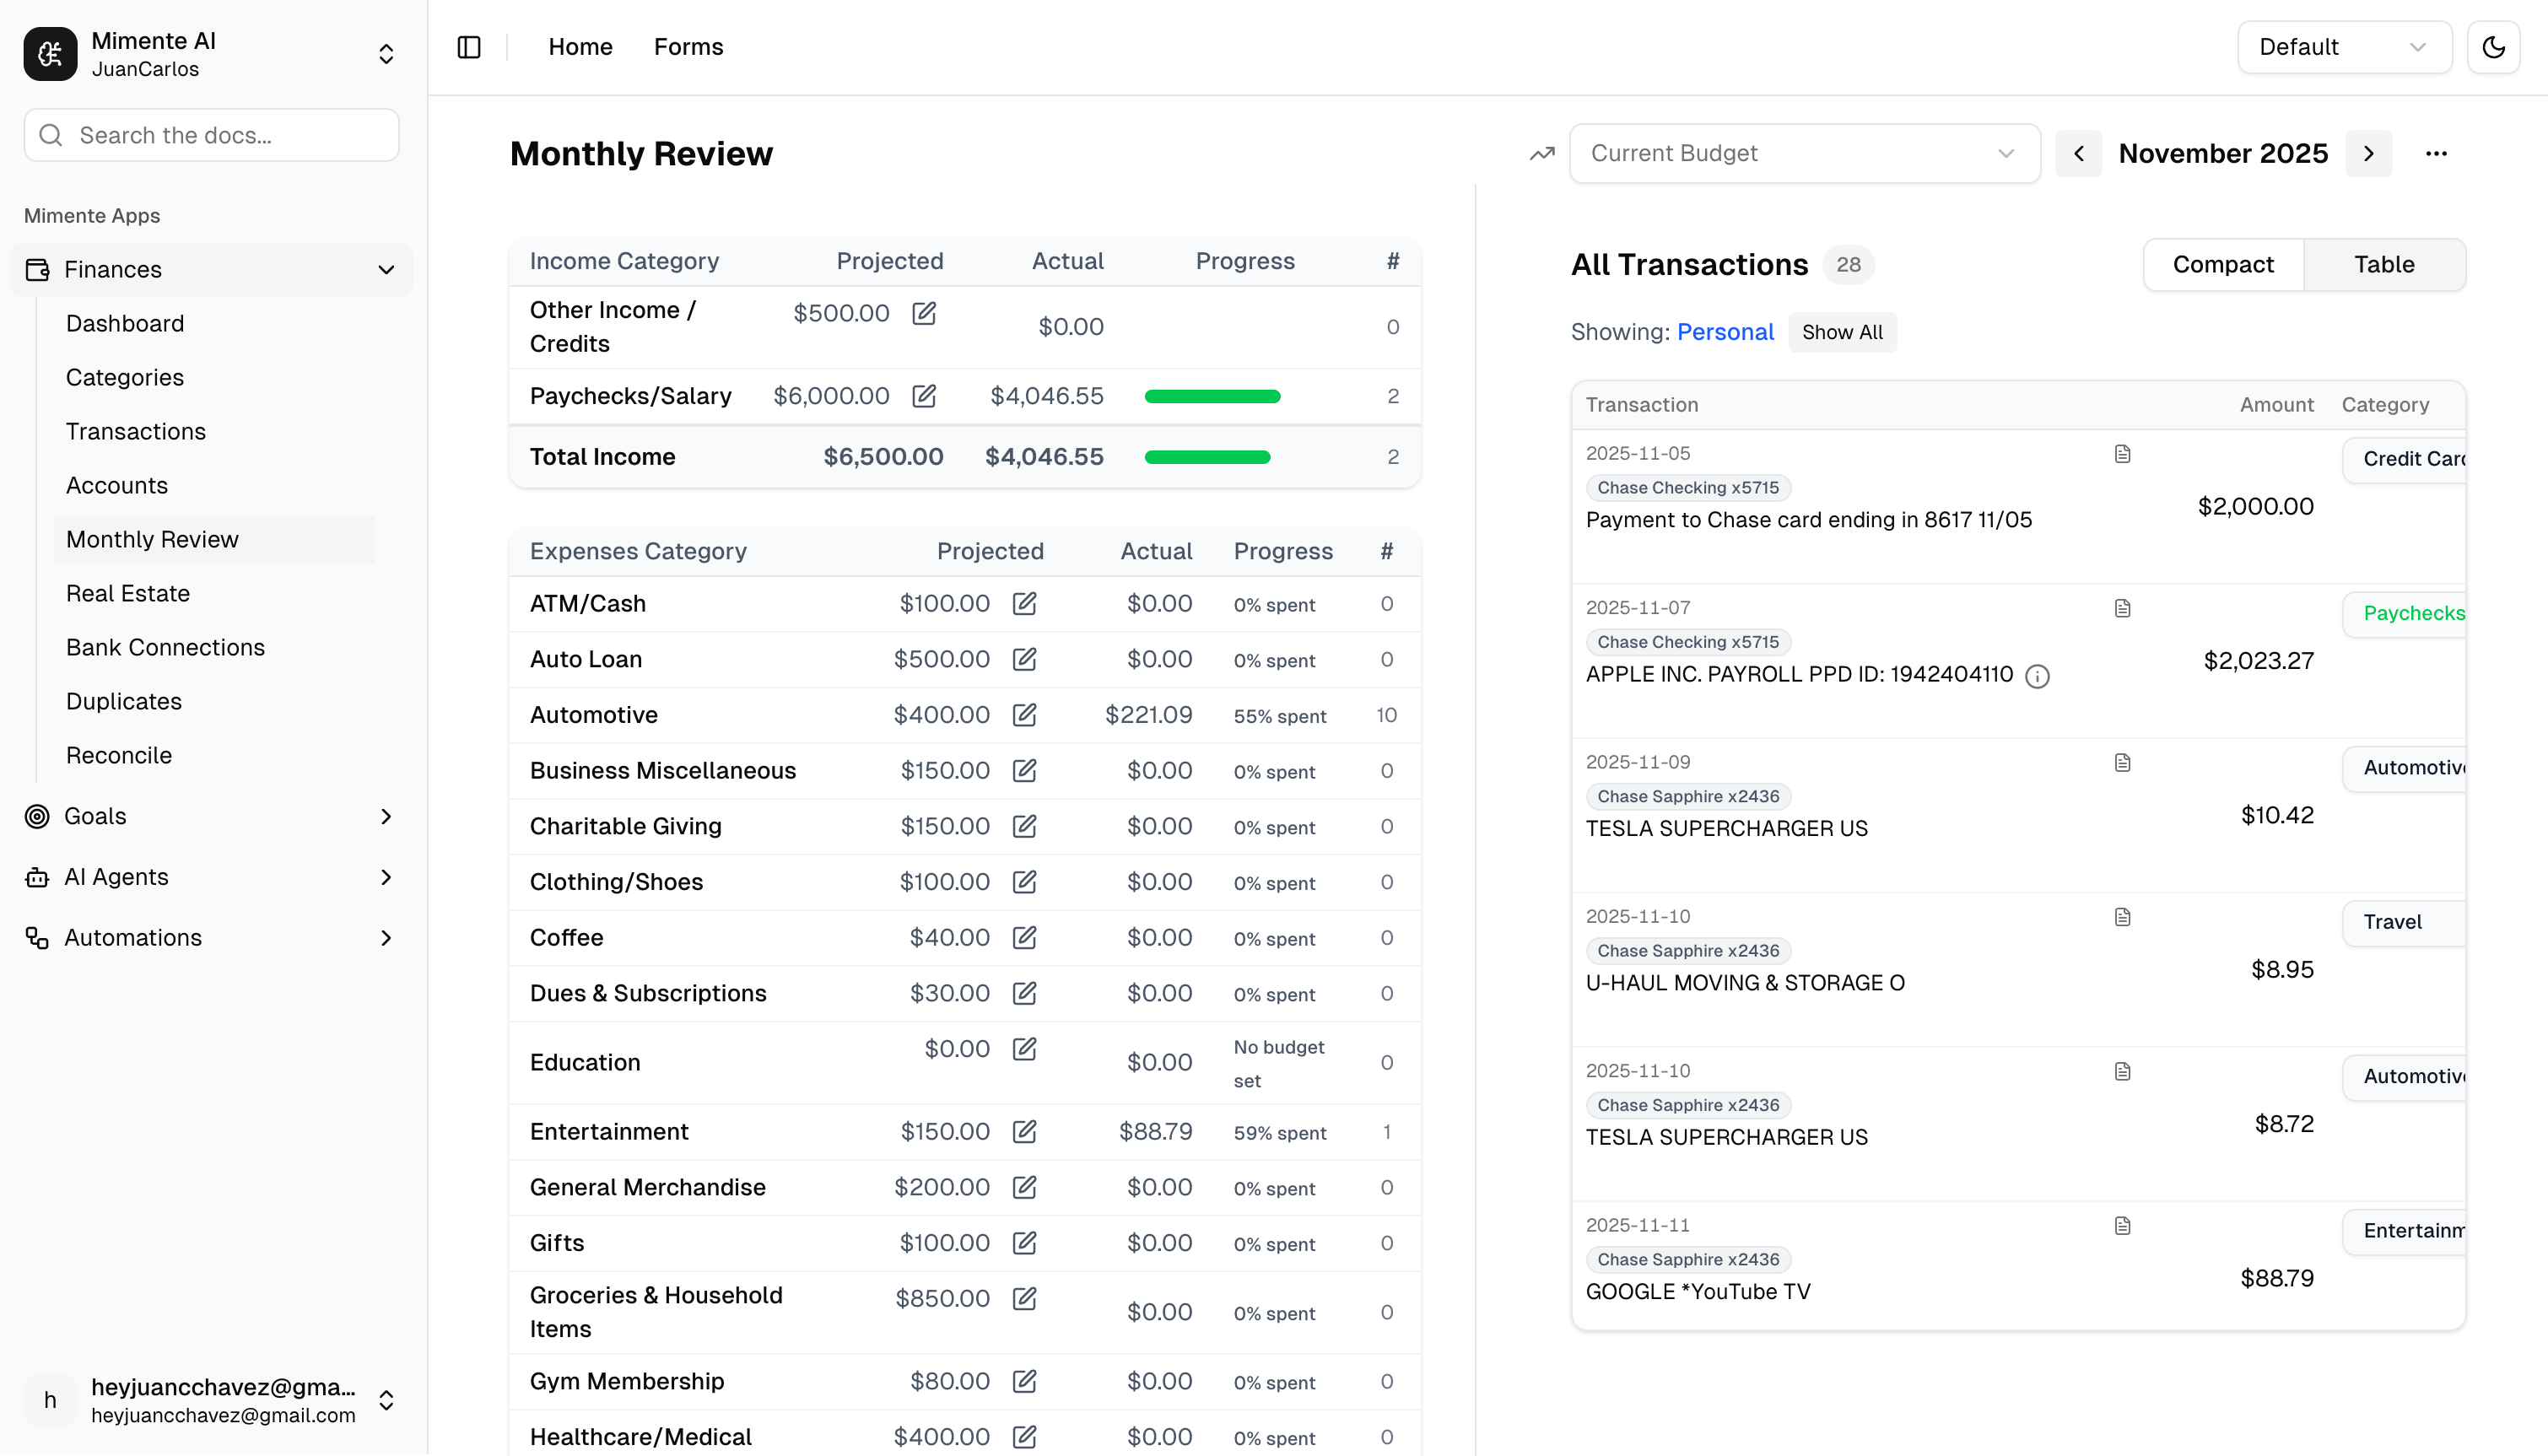Edit projected budget for Entertainment
The height and width of the screenshot is (1456, 2548).
pos(1024,1131)
